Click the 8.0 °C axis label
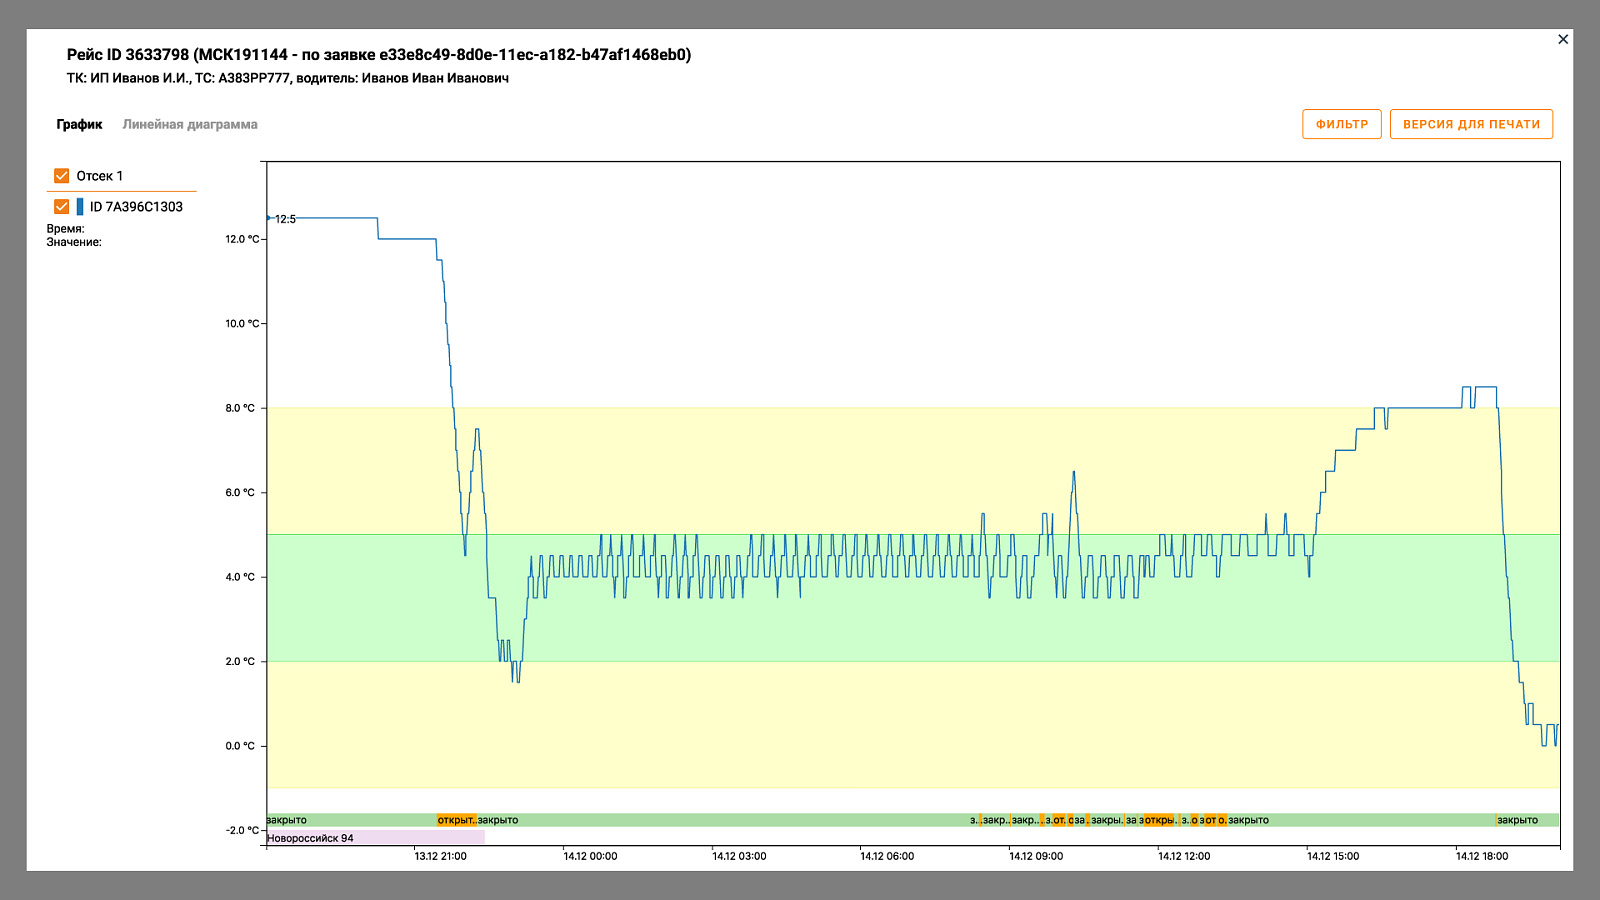1600x900 pixels. (240, 408)
